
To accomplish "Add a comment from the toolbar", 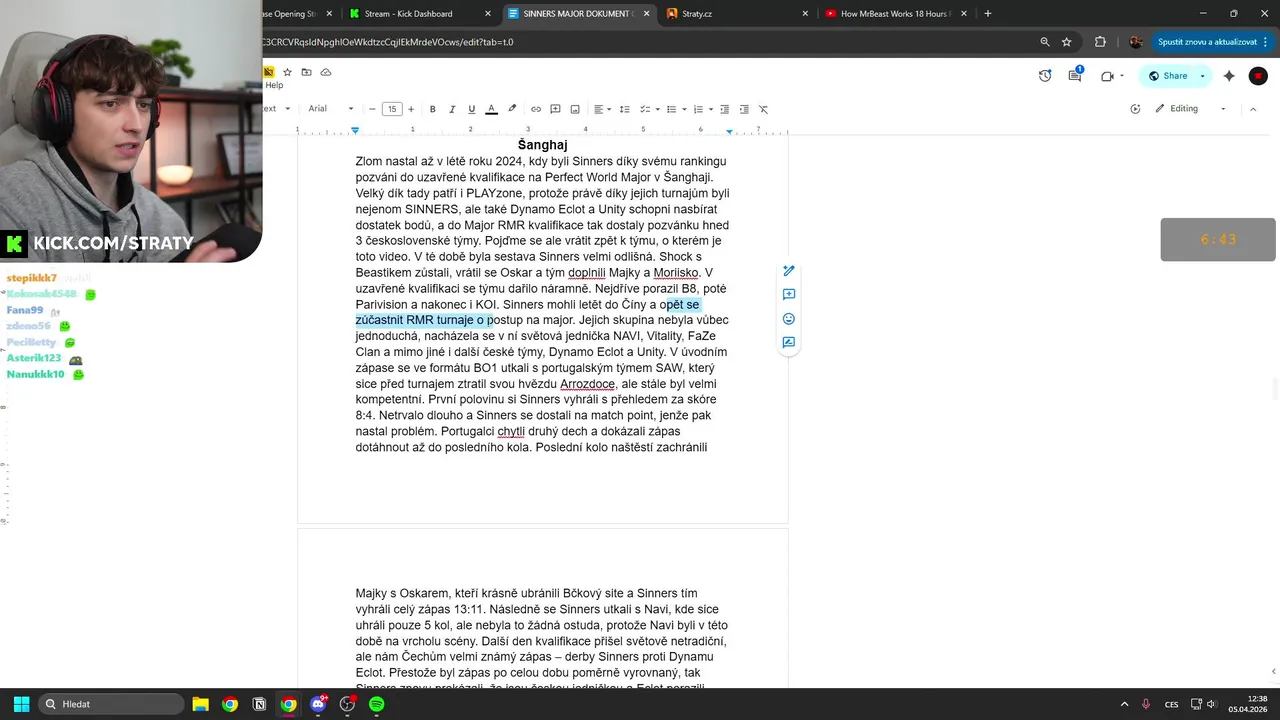I will [x=555, y=109].
